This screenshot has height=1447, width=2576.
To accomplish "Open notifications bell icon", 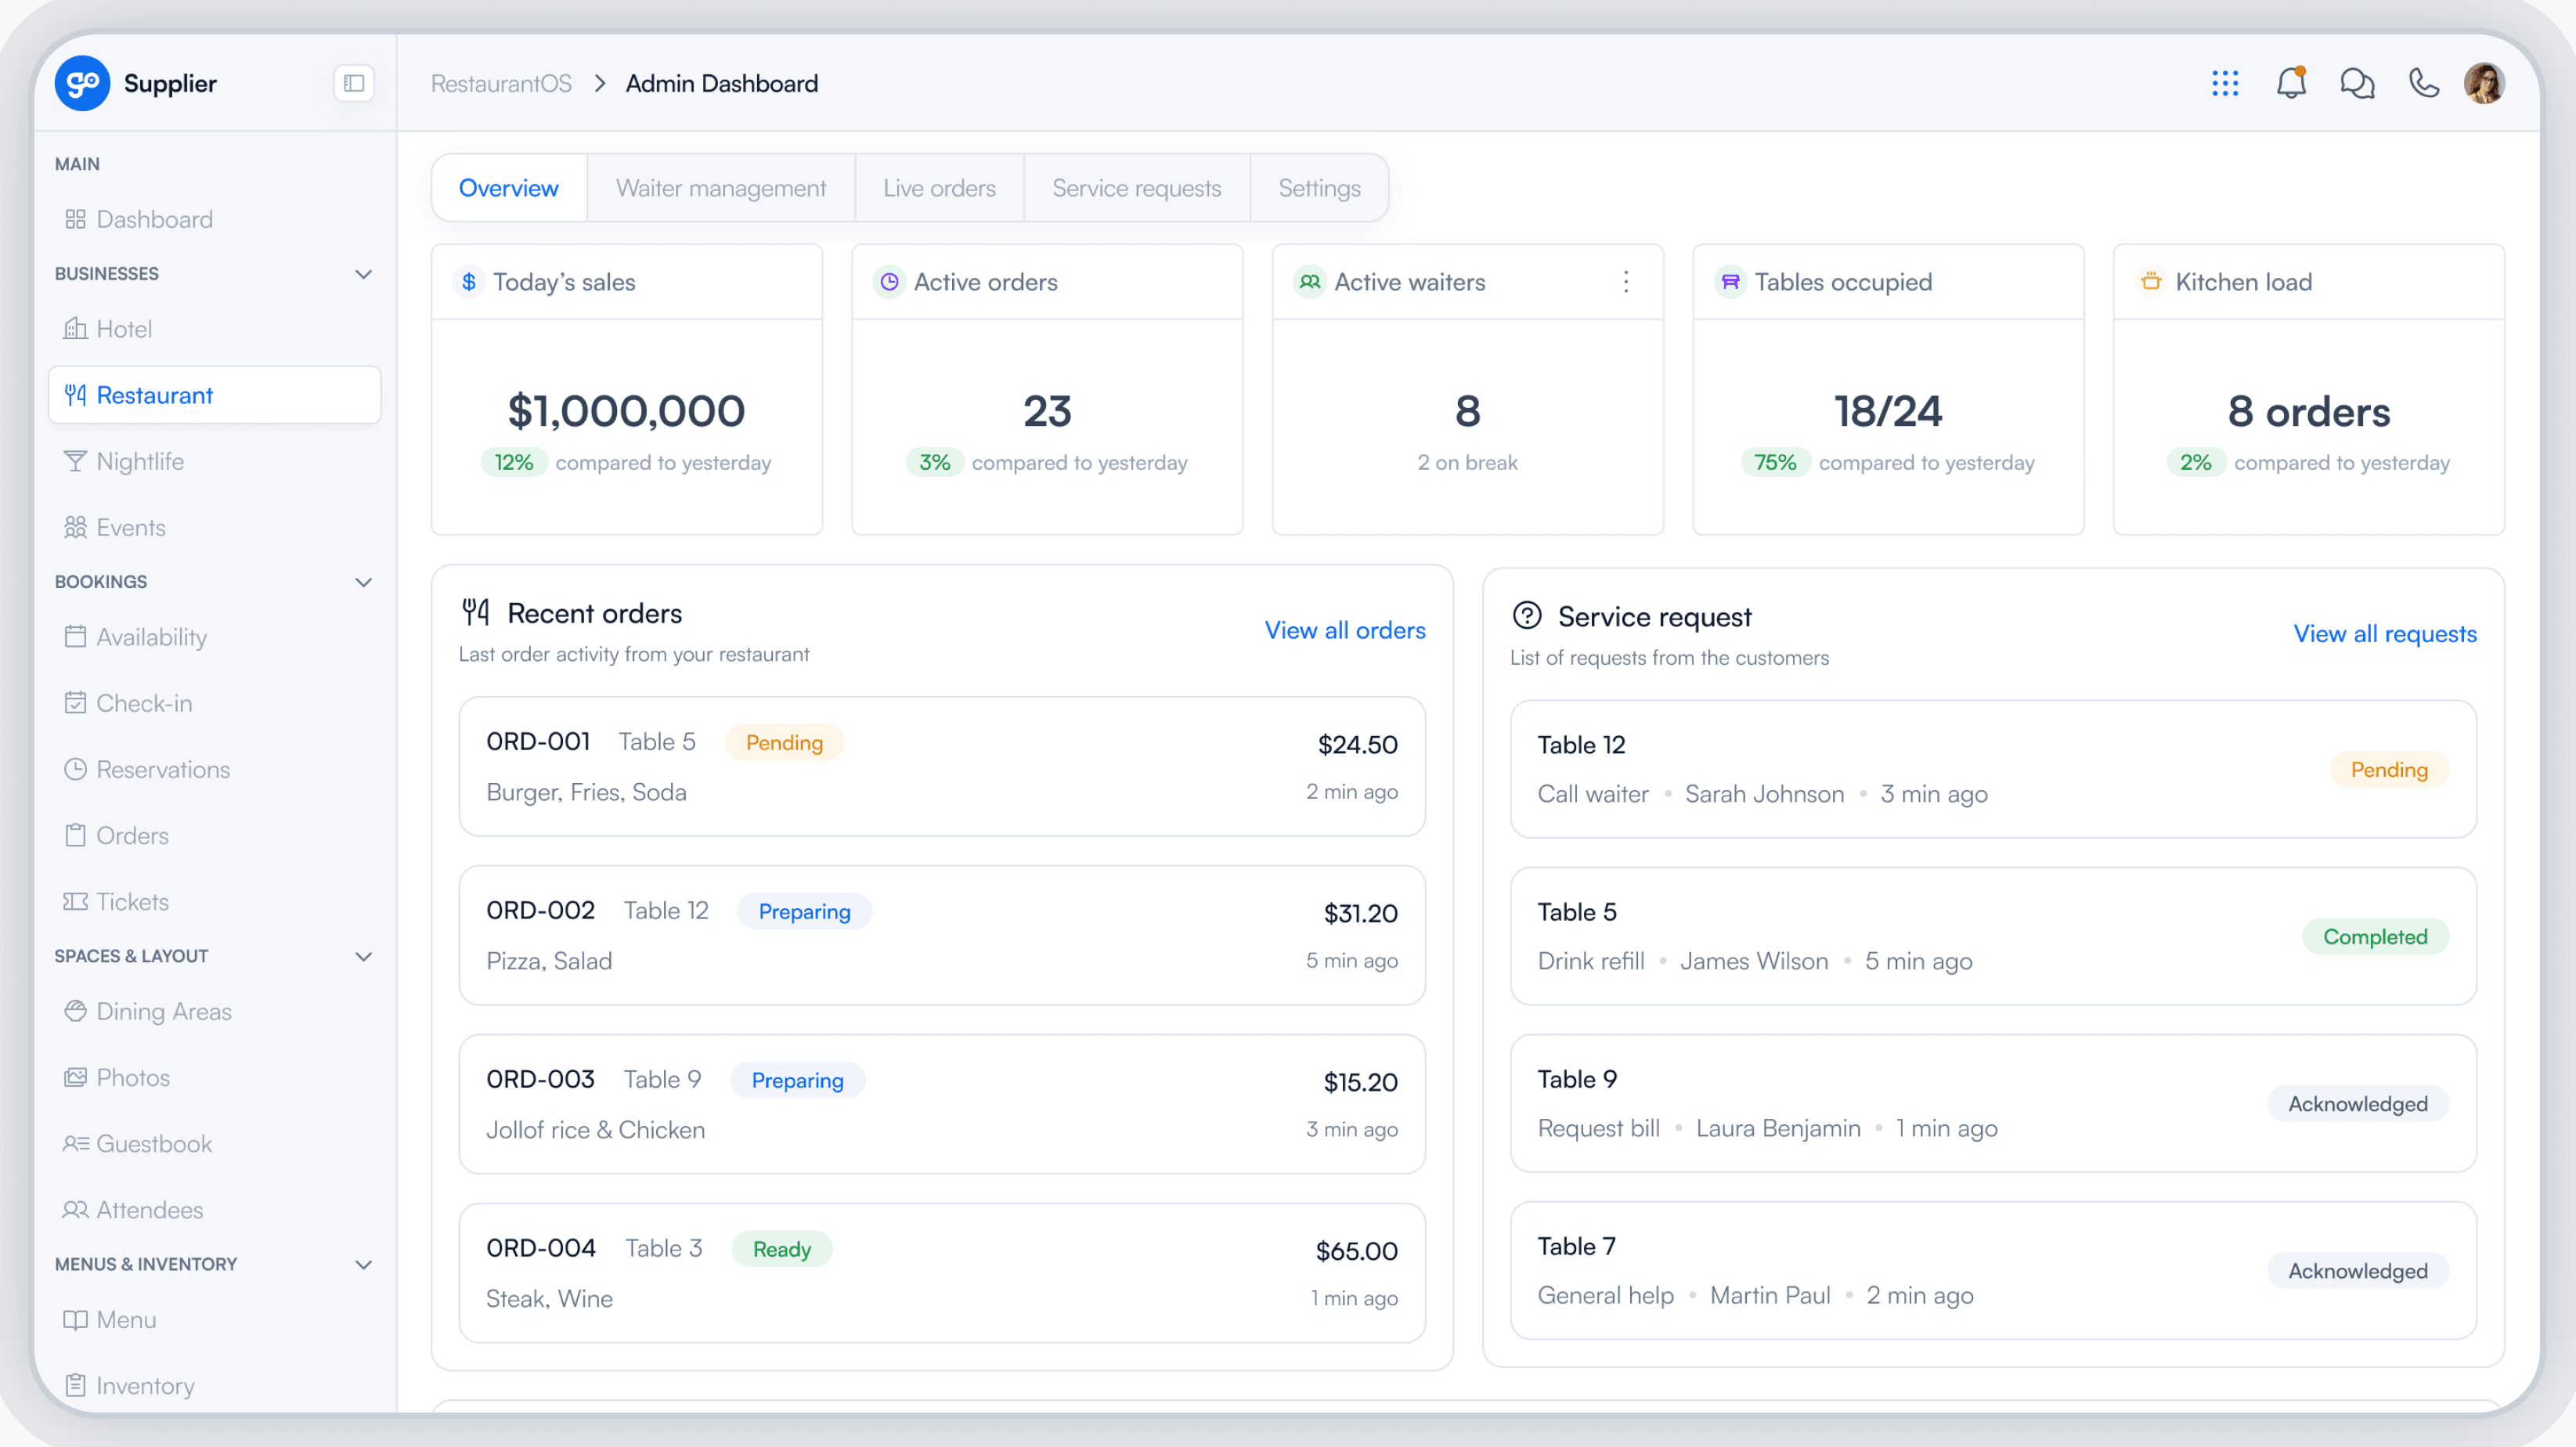I will coord(2291,83).
